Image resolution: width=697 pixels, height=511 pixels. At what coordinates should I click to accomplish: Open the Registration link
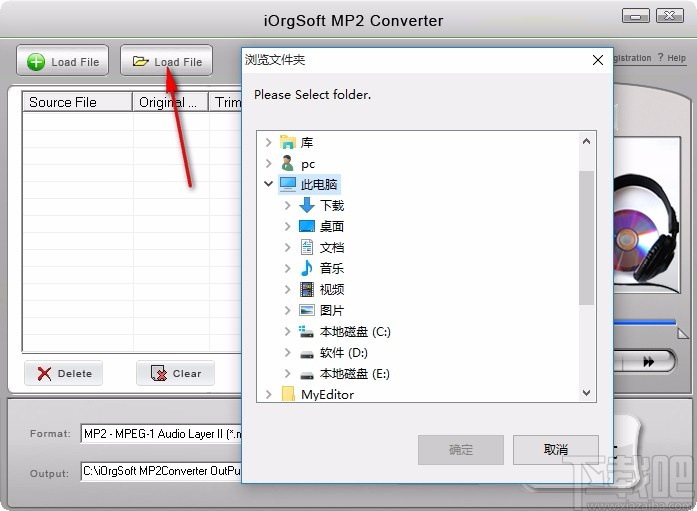pyautogui.click(x=632, y=58)
